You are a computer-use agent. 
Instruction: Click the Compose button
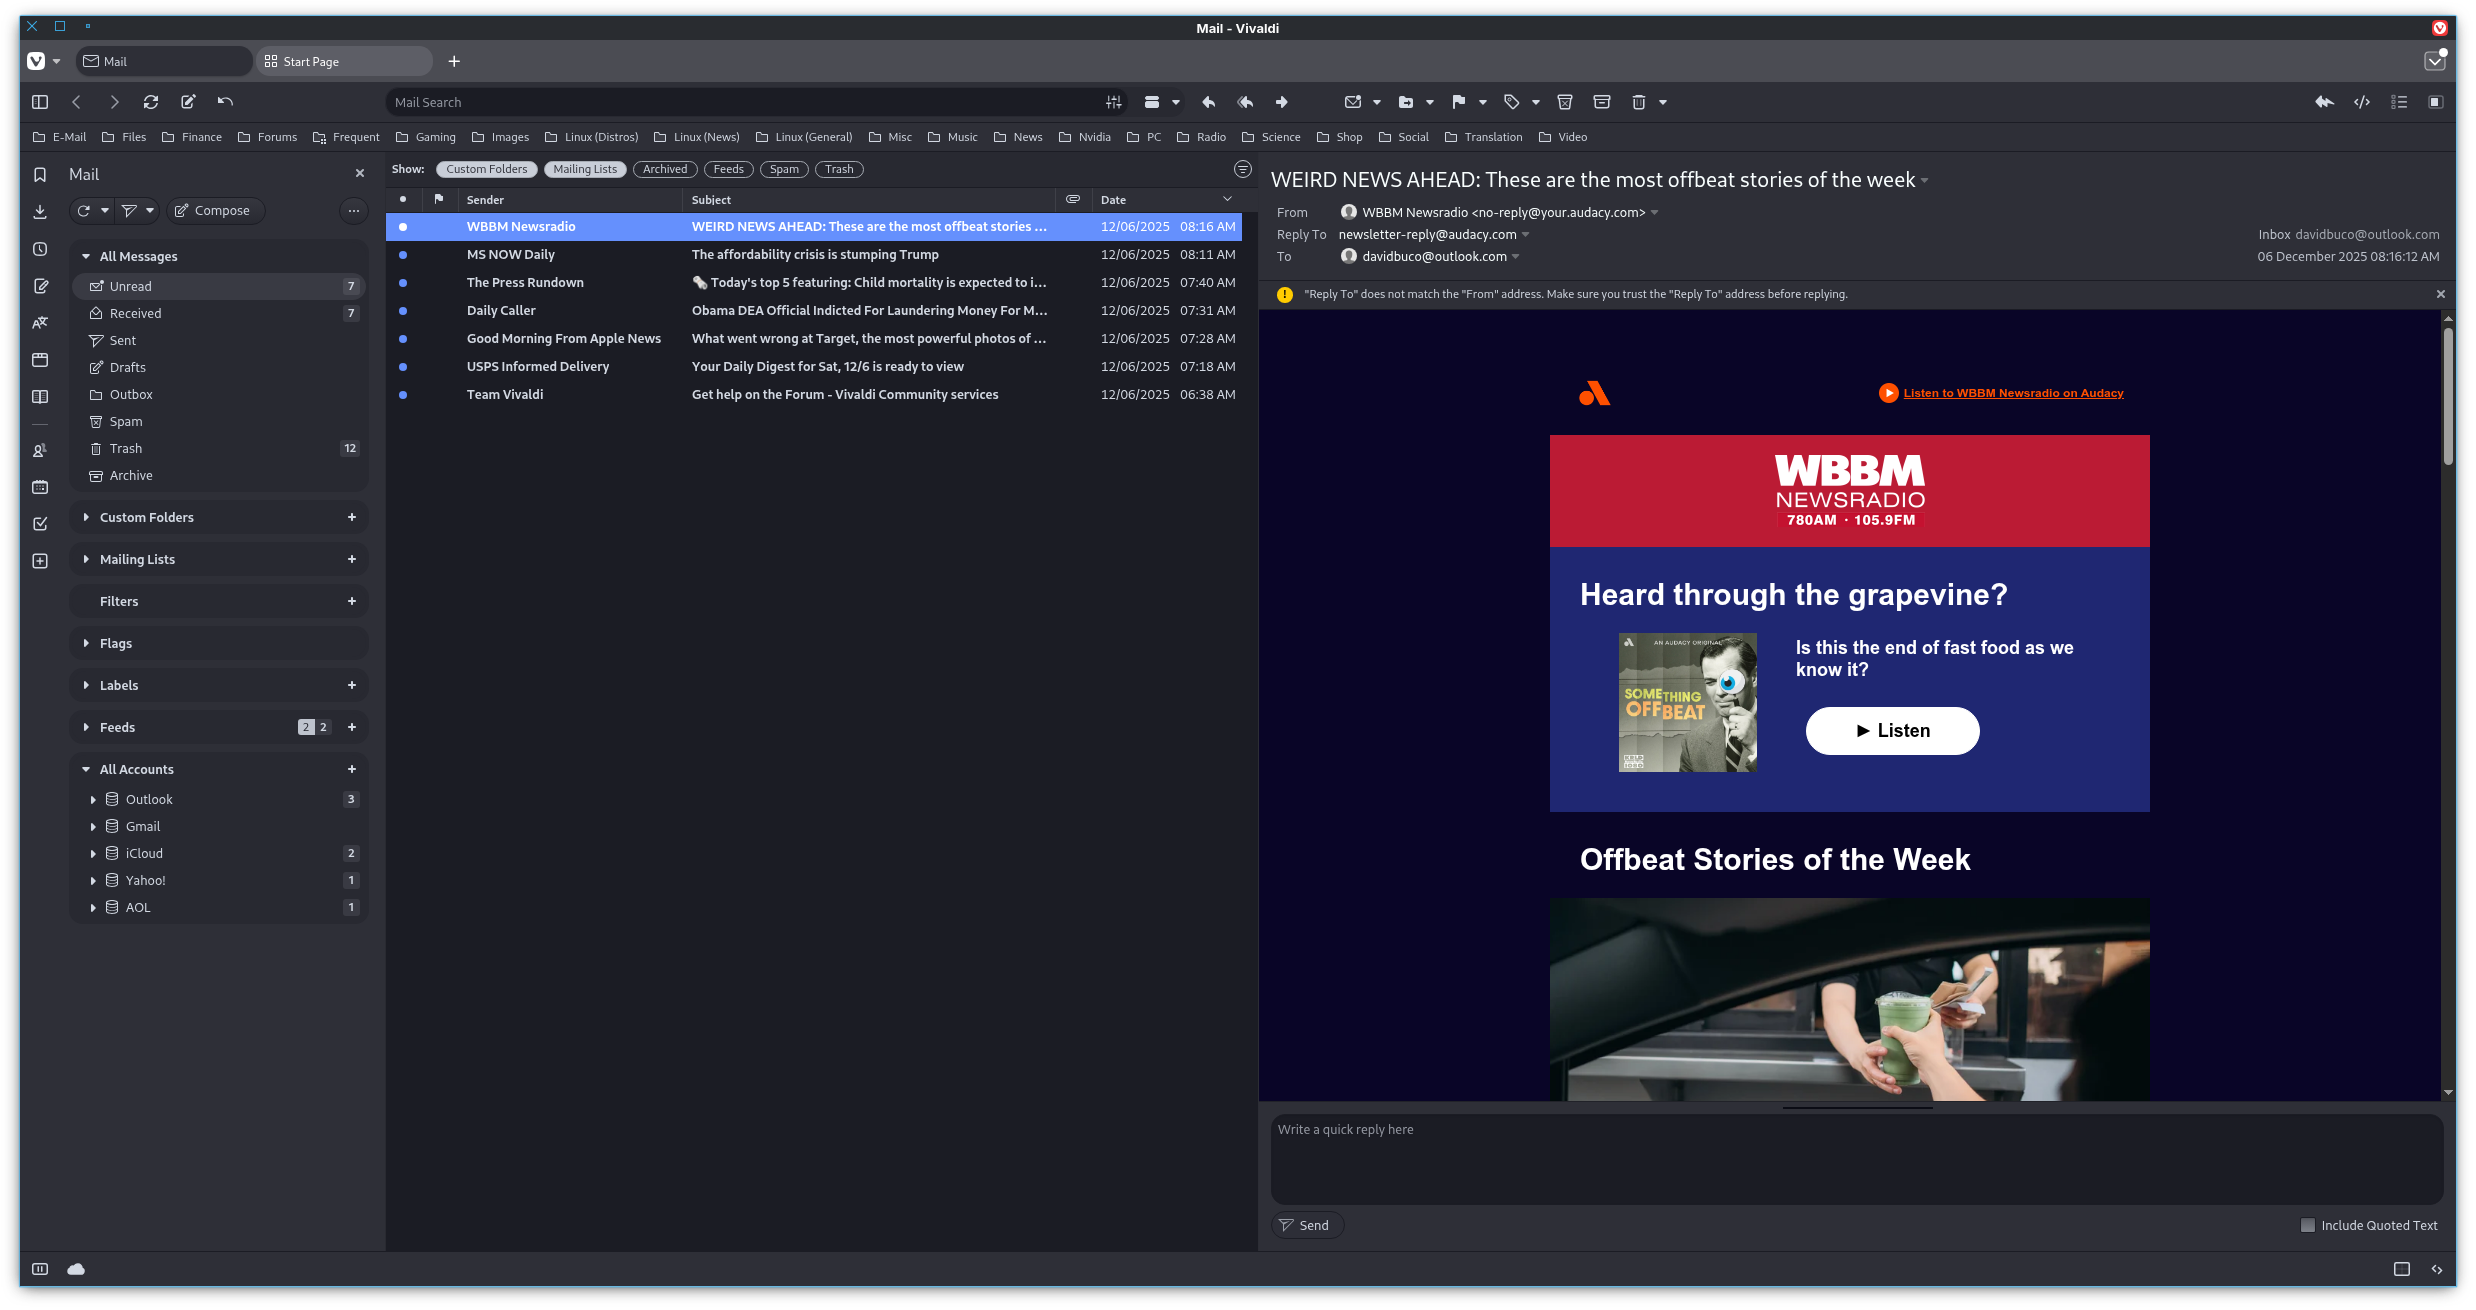pyautogui.click(x=214, y=210)
